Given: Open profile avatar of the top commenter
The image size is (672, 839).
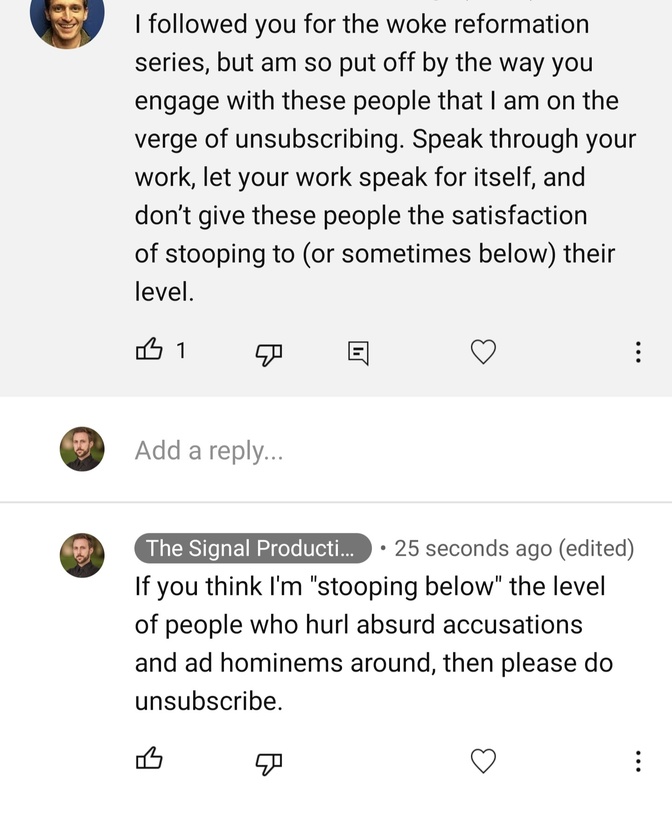Looking at the screenshot, I should (67, 21).
